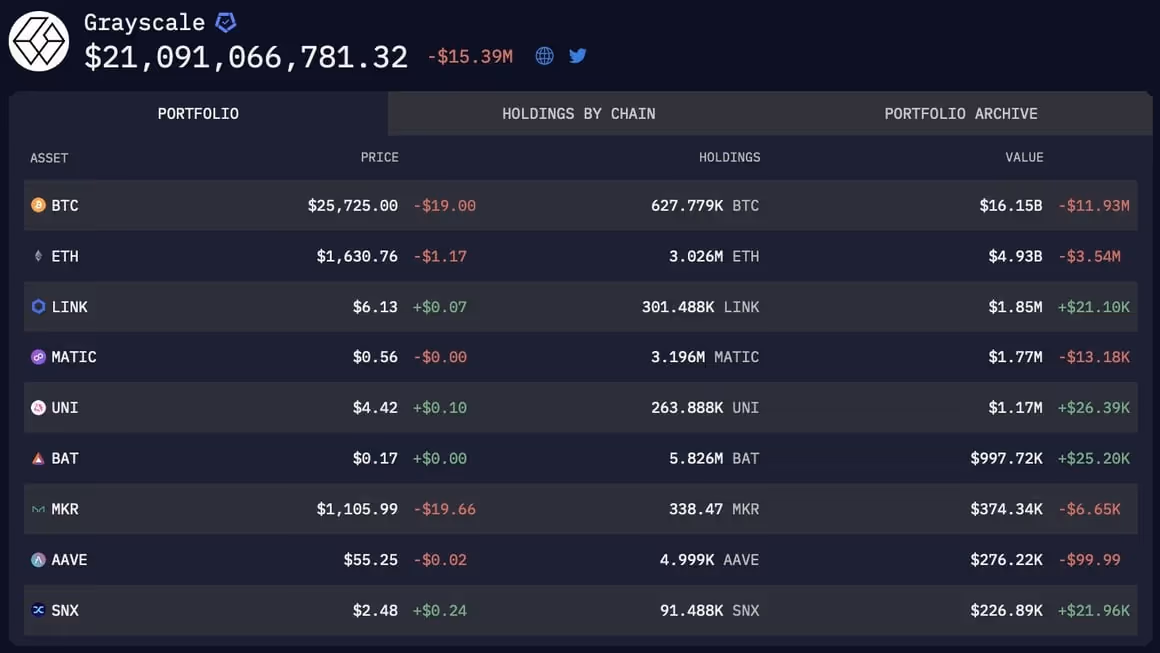This screenshot has width=1160, height=653.
Task: Open Grayscale's website via the globe icon
Action: 543,55
